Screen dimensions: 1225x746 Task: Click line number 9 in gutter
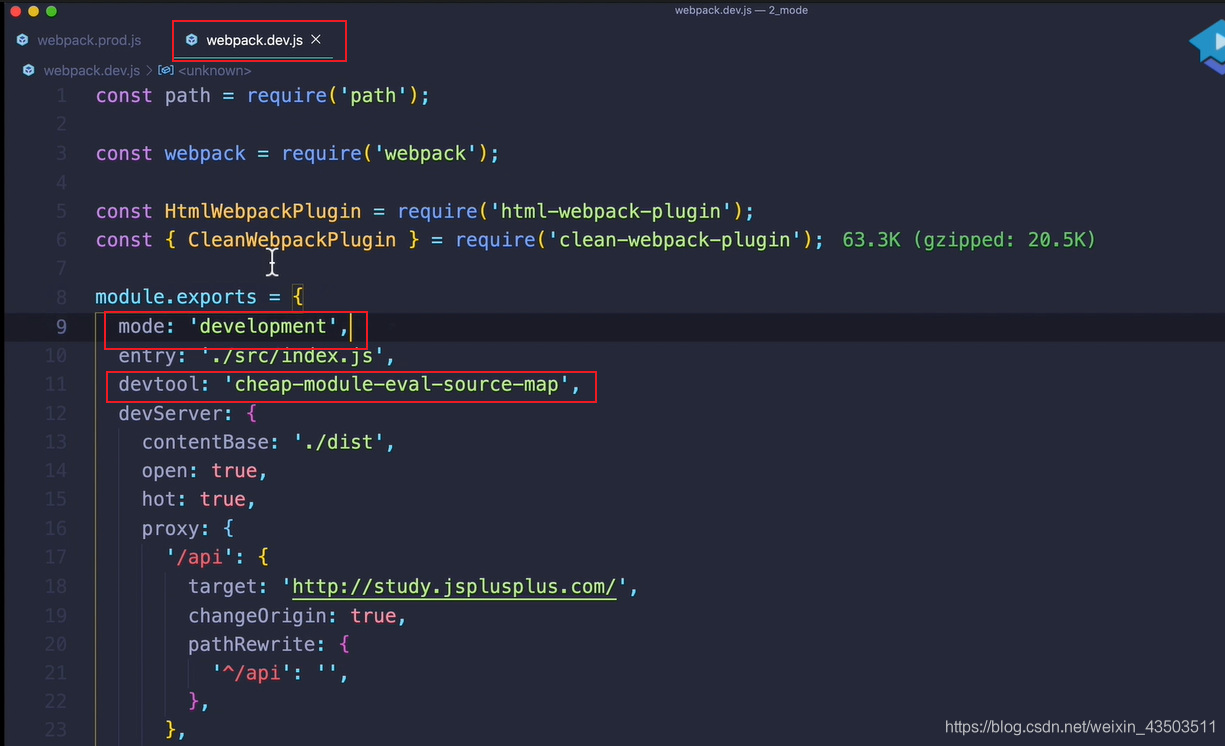click(x=61, y=327)
